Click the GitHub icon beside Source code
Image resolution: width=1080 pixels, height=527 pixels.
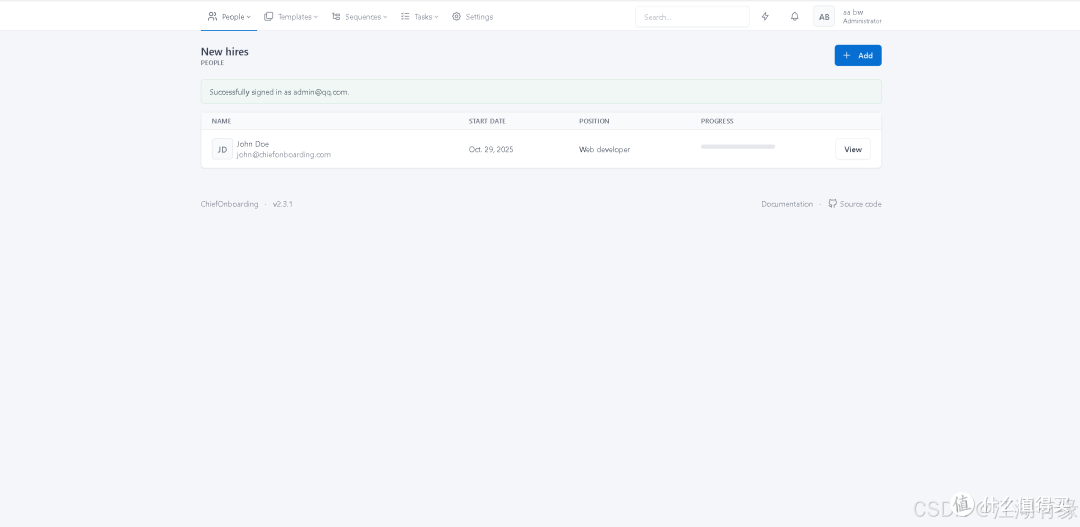click(833, 203)
